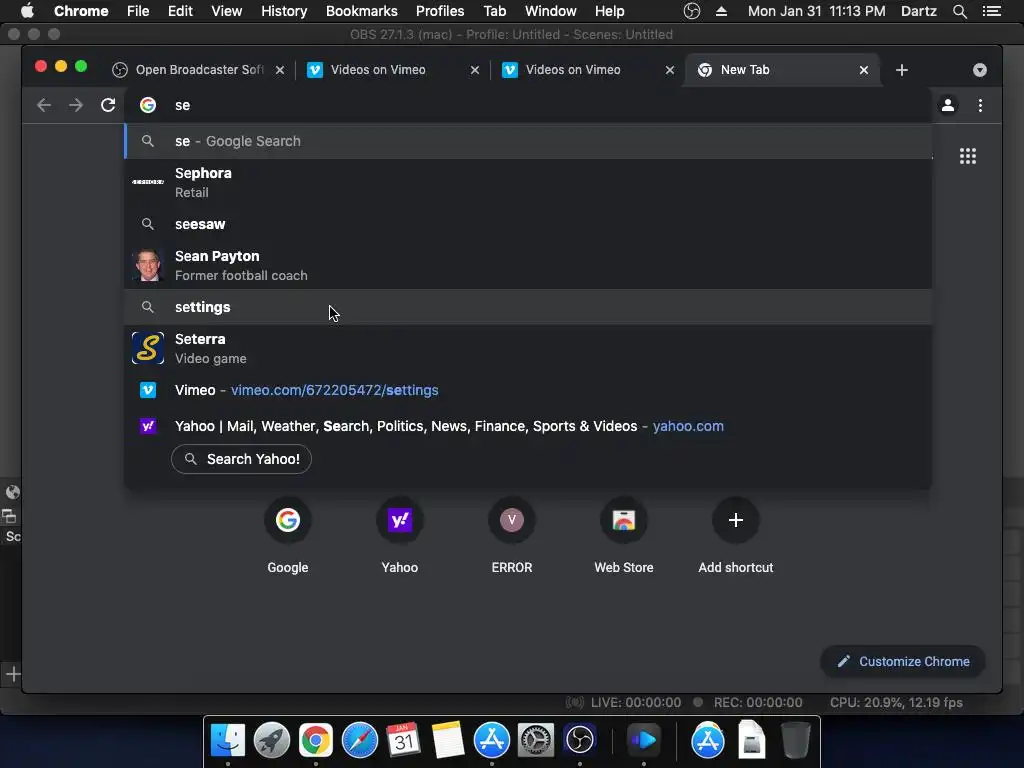Open the Control Center list icon

(991, 11)
